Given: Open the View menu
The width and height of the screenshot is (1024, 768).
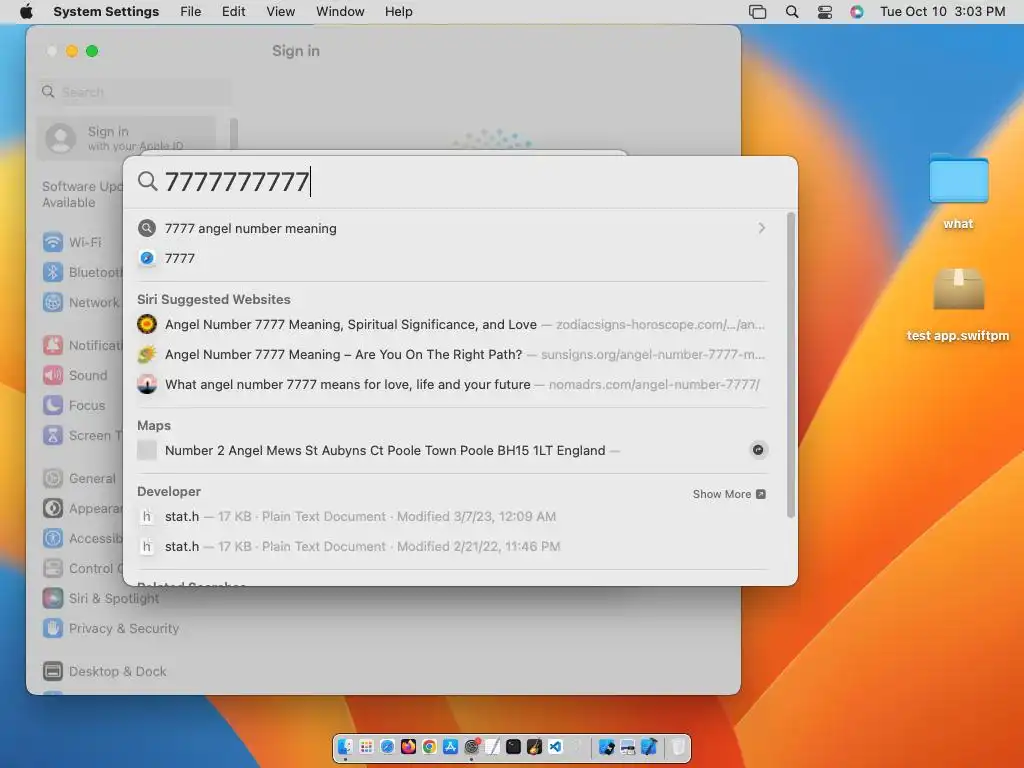Looking at the screenshot, I should point(280,12).
